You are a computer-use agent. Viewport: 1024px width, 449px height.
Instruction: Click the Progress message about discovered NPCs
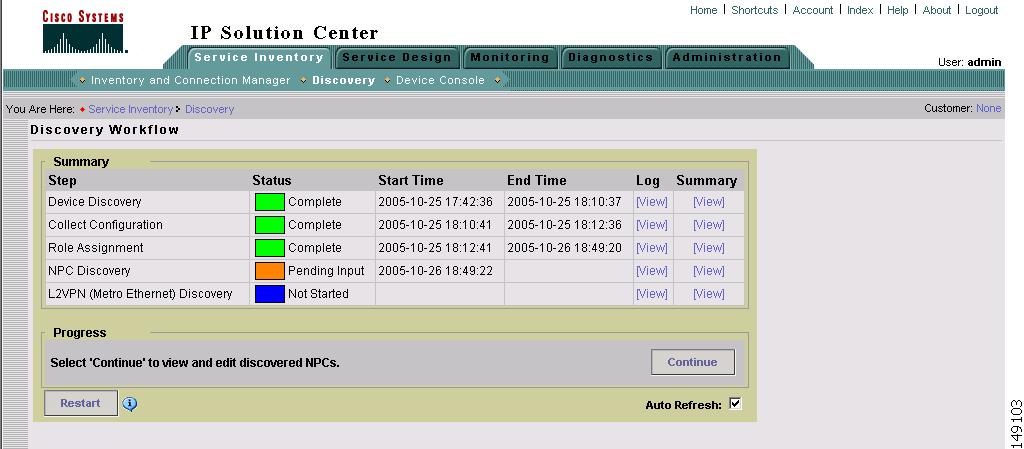coord(195,362)
